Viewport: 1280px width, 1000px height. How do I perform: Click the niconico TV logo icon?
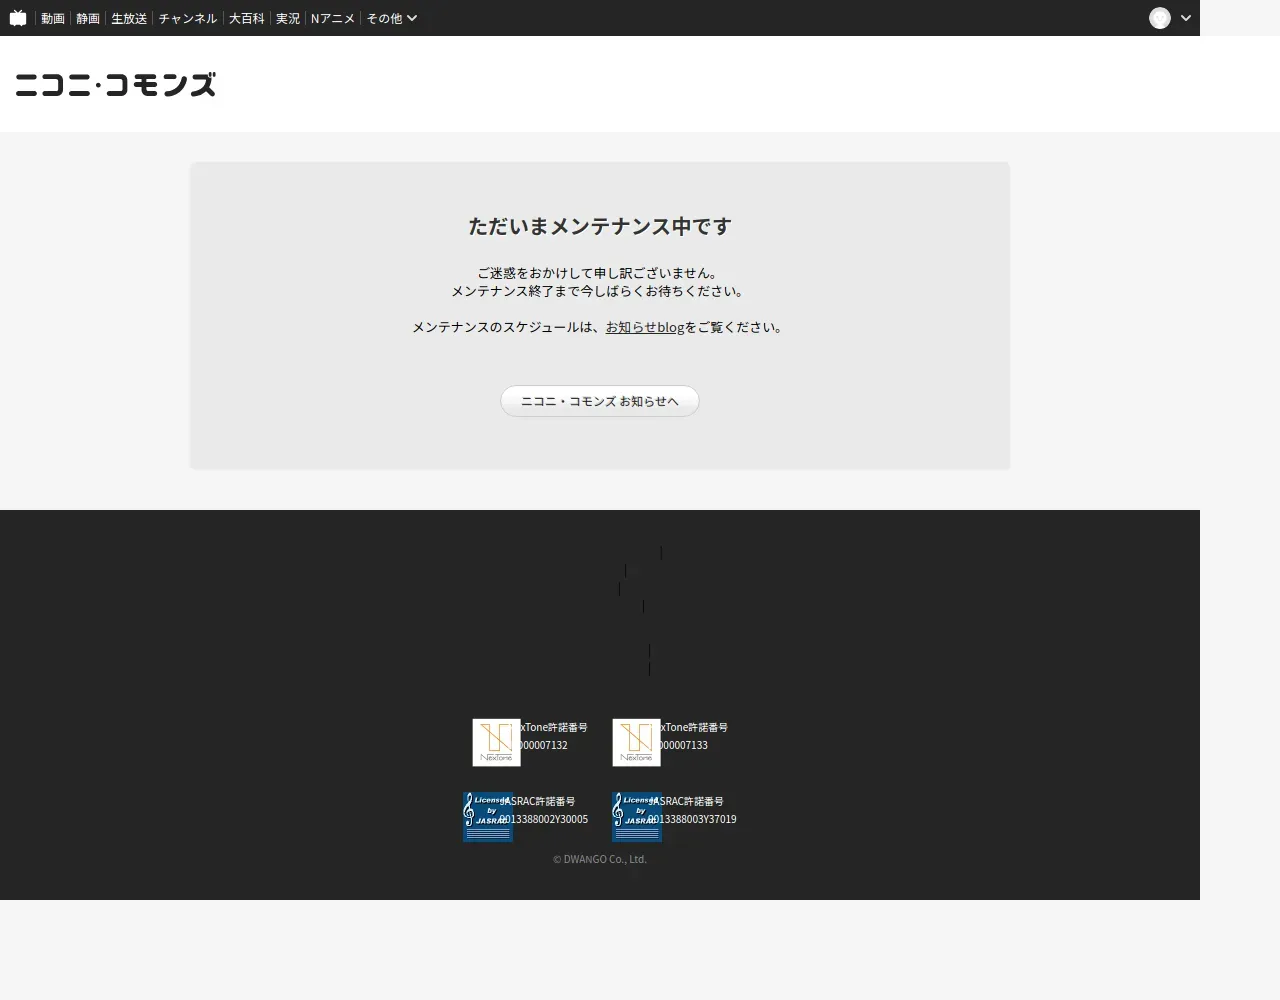click(18, 18)
